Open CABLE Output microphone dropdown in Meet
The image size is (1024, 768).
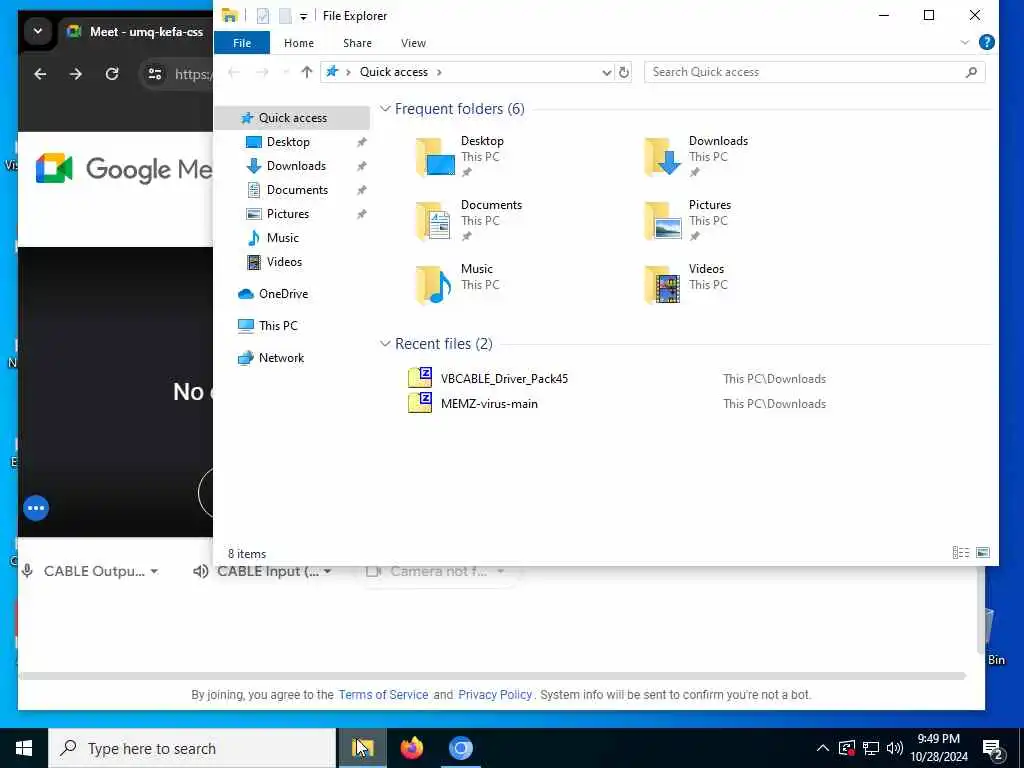point(90,571)
